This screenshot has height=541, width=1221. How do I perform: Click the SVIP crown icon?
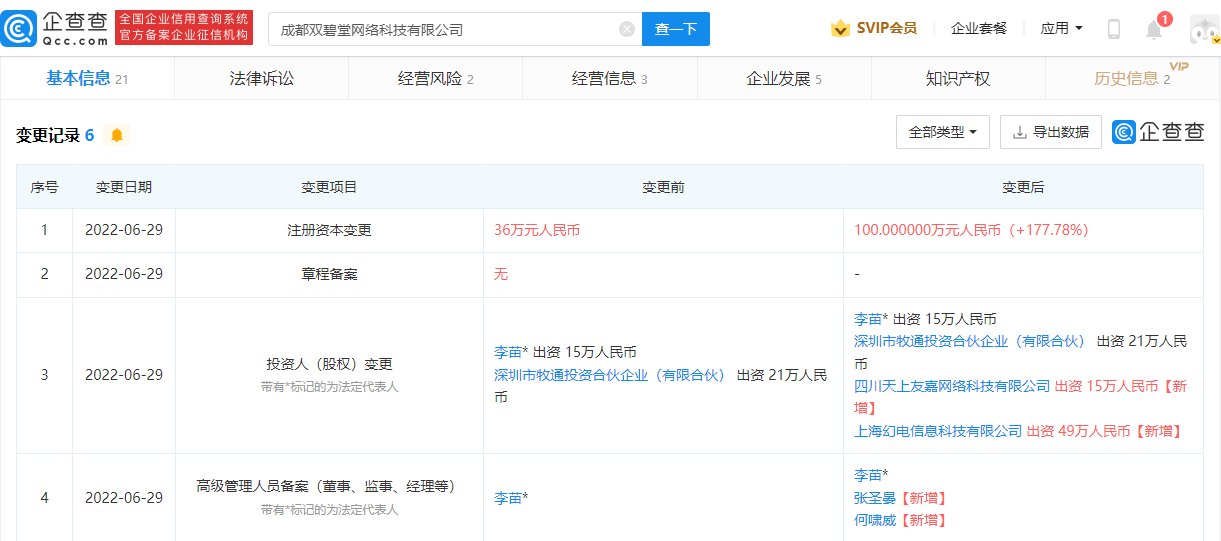click(x=841, y=28)
